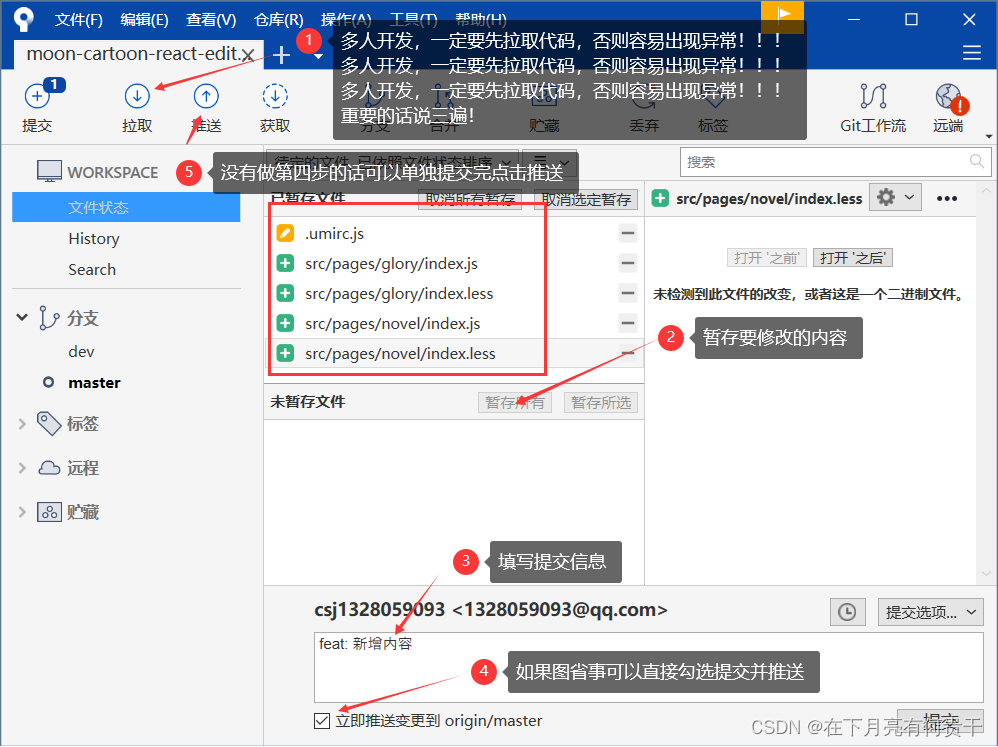The width and height of the screenshot is (998, 747).
Task: Select the dev branch
Action: click(x=81, y=352)
